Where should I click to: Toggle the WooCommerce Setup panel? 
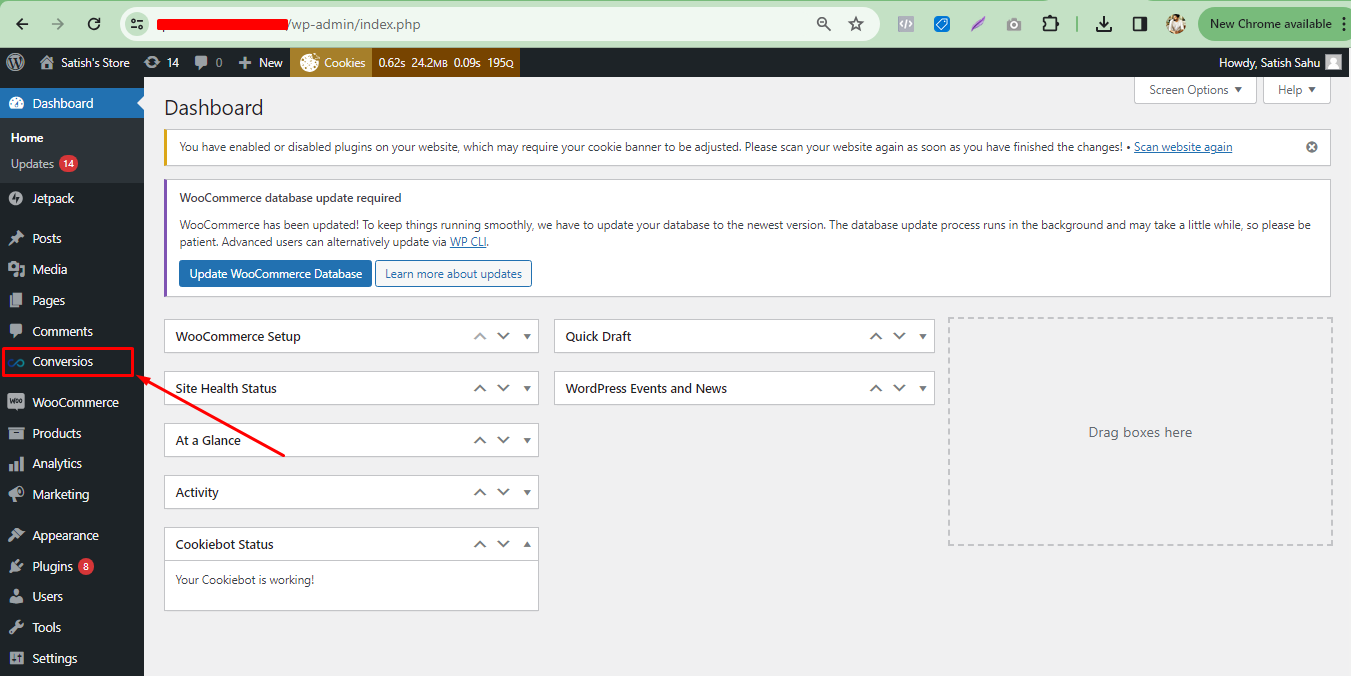(x=527, y=337)
